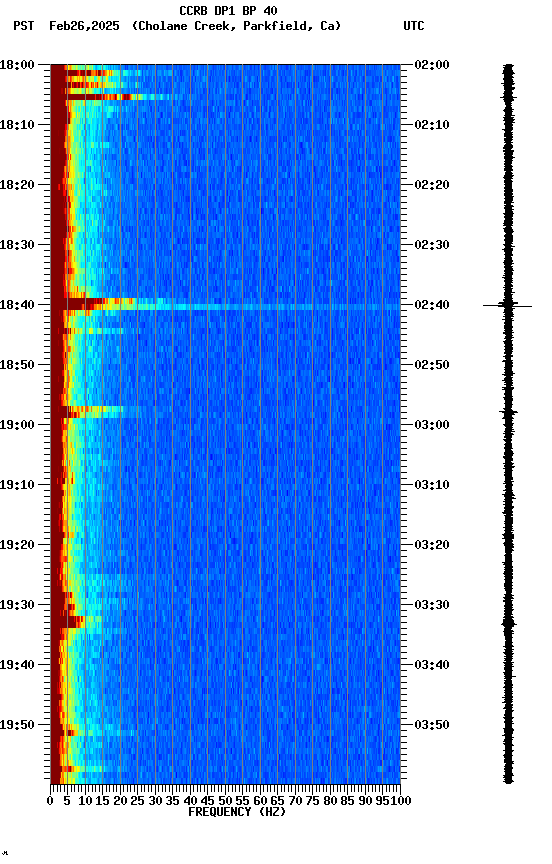This screenshot has height=864, width=552.
Task: Click the broadband event streak at 18:40 in the spectrogram
Action: [x=225, y=306]
